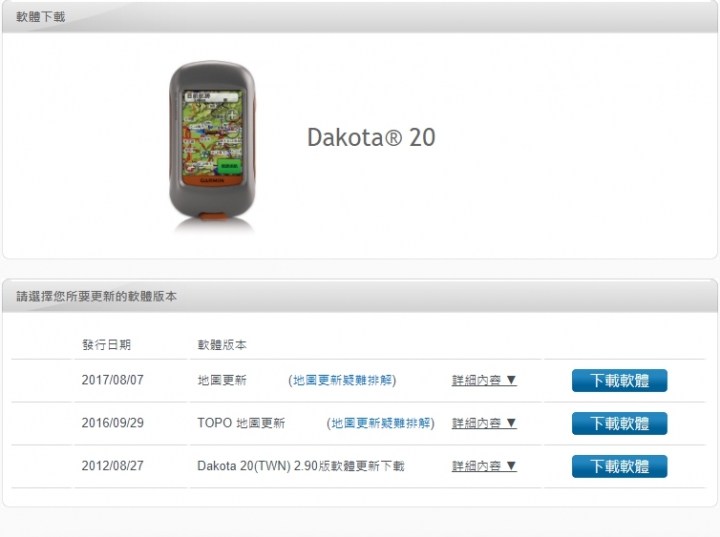The image size is (720, 537).
Task: Download the 2017/08/07 map update software
Action: [619, 380]
